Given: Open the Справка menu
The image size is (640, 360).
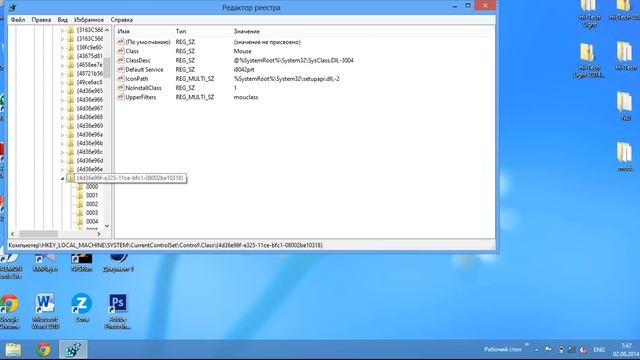Looking at the screenshot, I should coord(122,20).
